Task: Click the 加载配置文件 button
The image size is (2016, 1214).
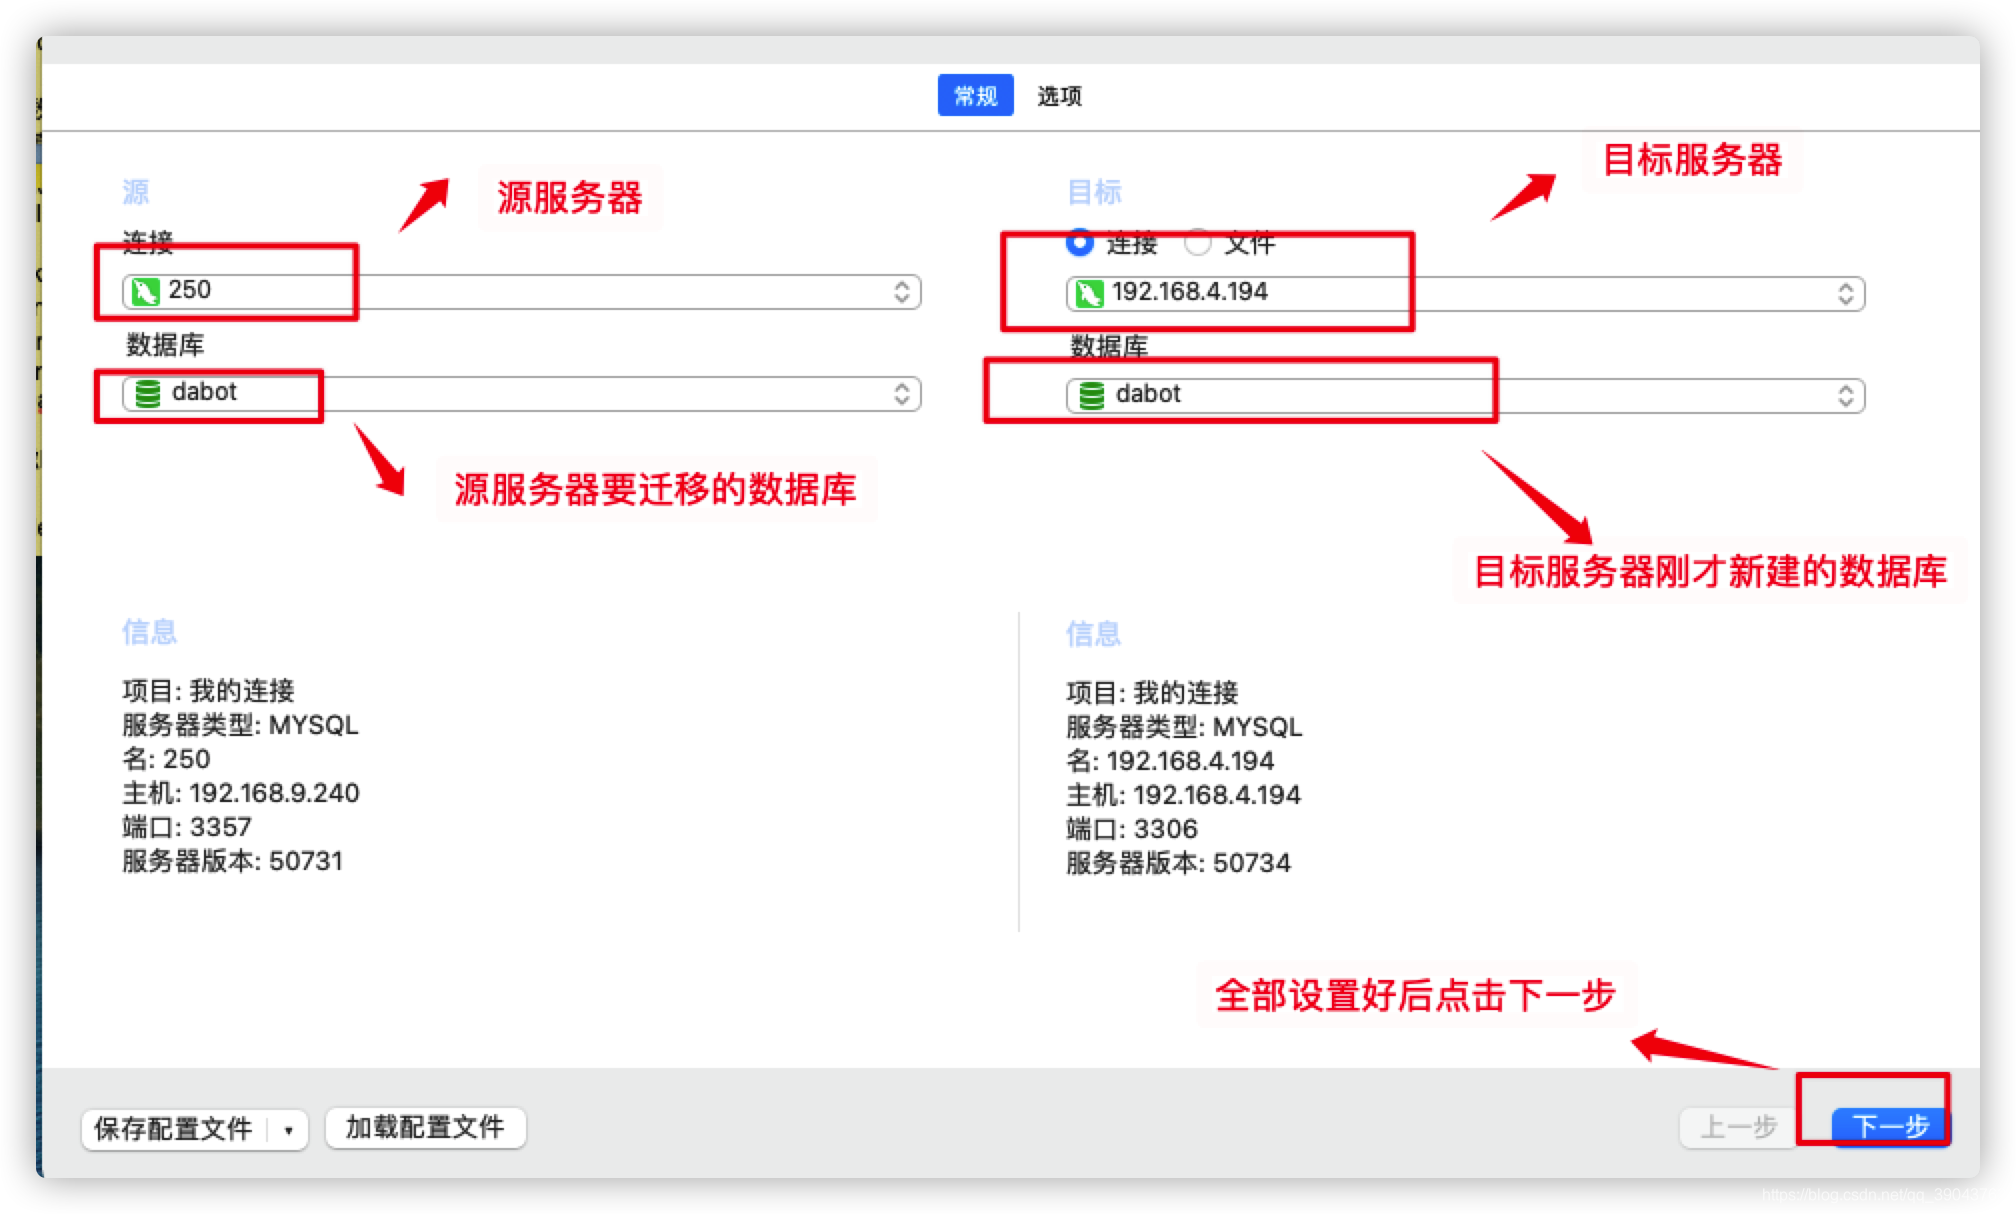Action: [x=425, y=1128]
